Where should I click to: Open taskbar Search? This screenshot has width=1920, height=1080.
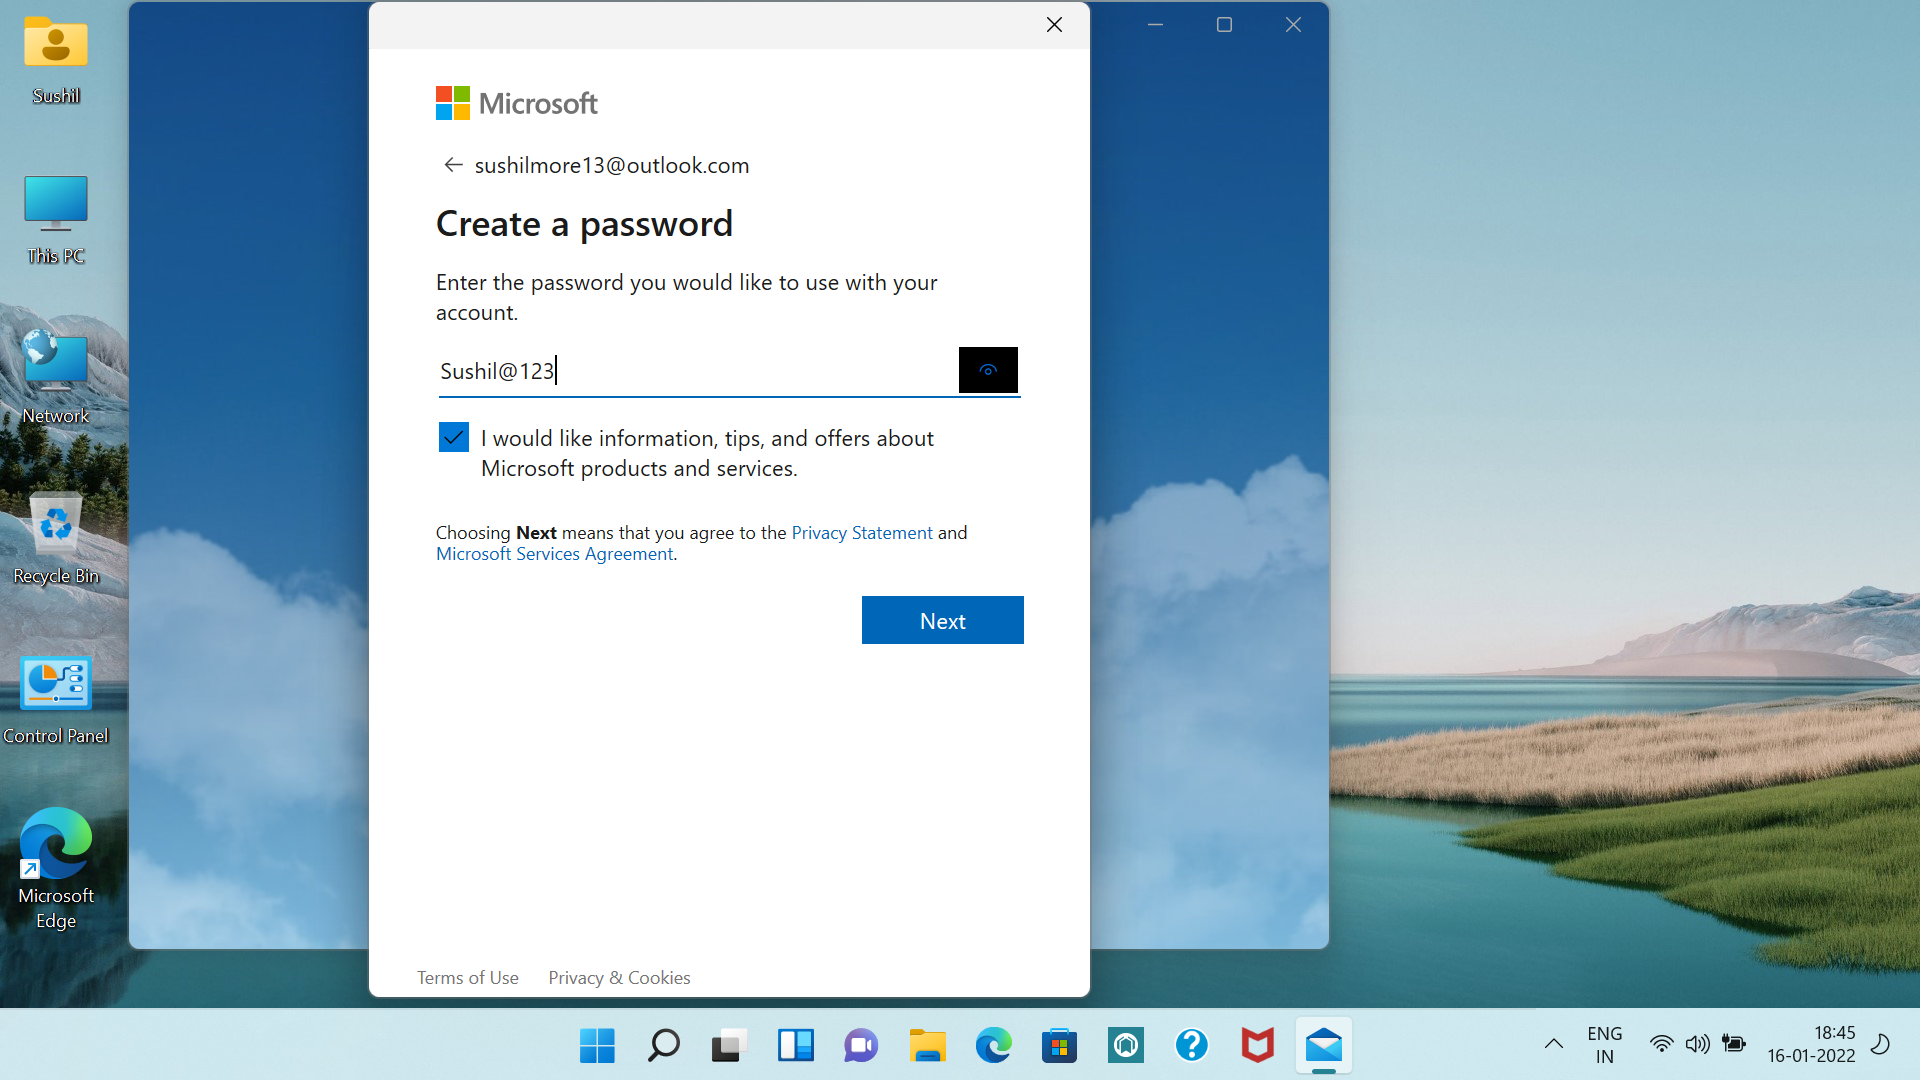coord(663,1046)
